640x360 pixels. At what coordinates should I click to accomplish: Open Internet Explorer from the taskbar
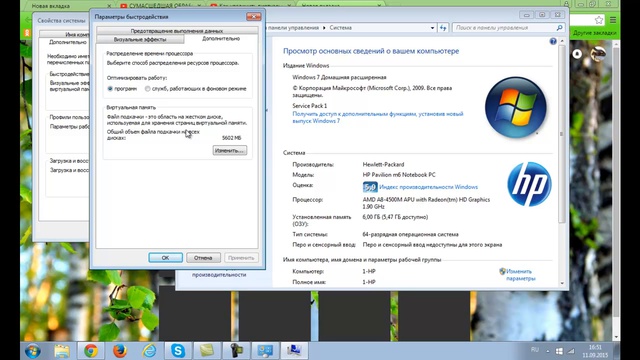pos(149,351)
